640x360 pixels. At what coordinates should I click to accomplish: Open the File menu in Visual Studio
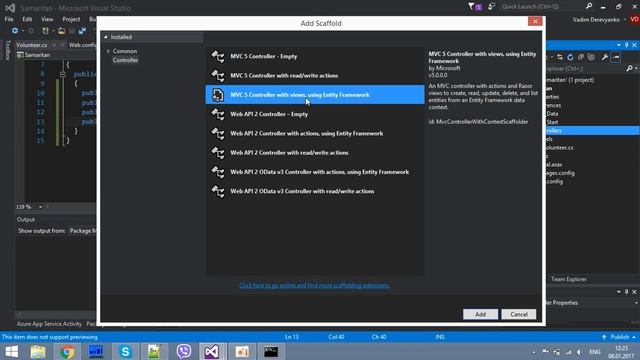coord(9,19)
